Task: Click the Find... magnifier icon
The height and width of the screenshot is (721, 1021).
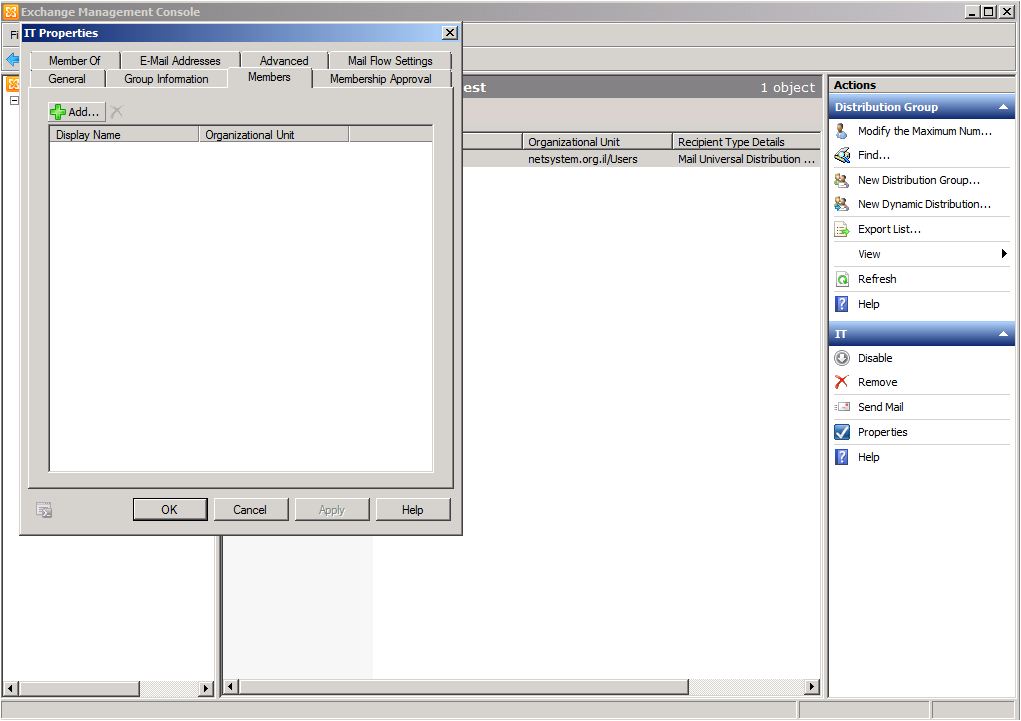Action: [x=842, y=155]
